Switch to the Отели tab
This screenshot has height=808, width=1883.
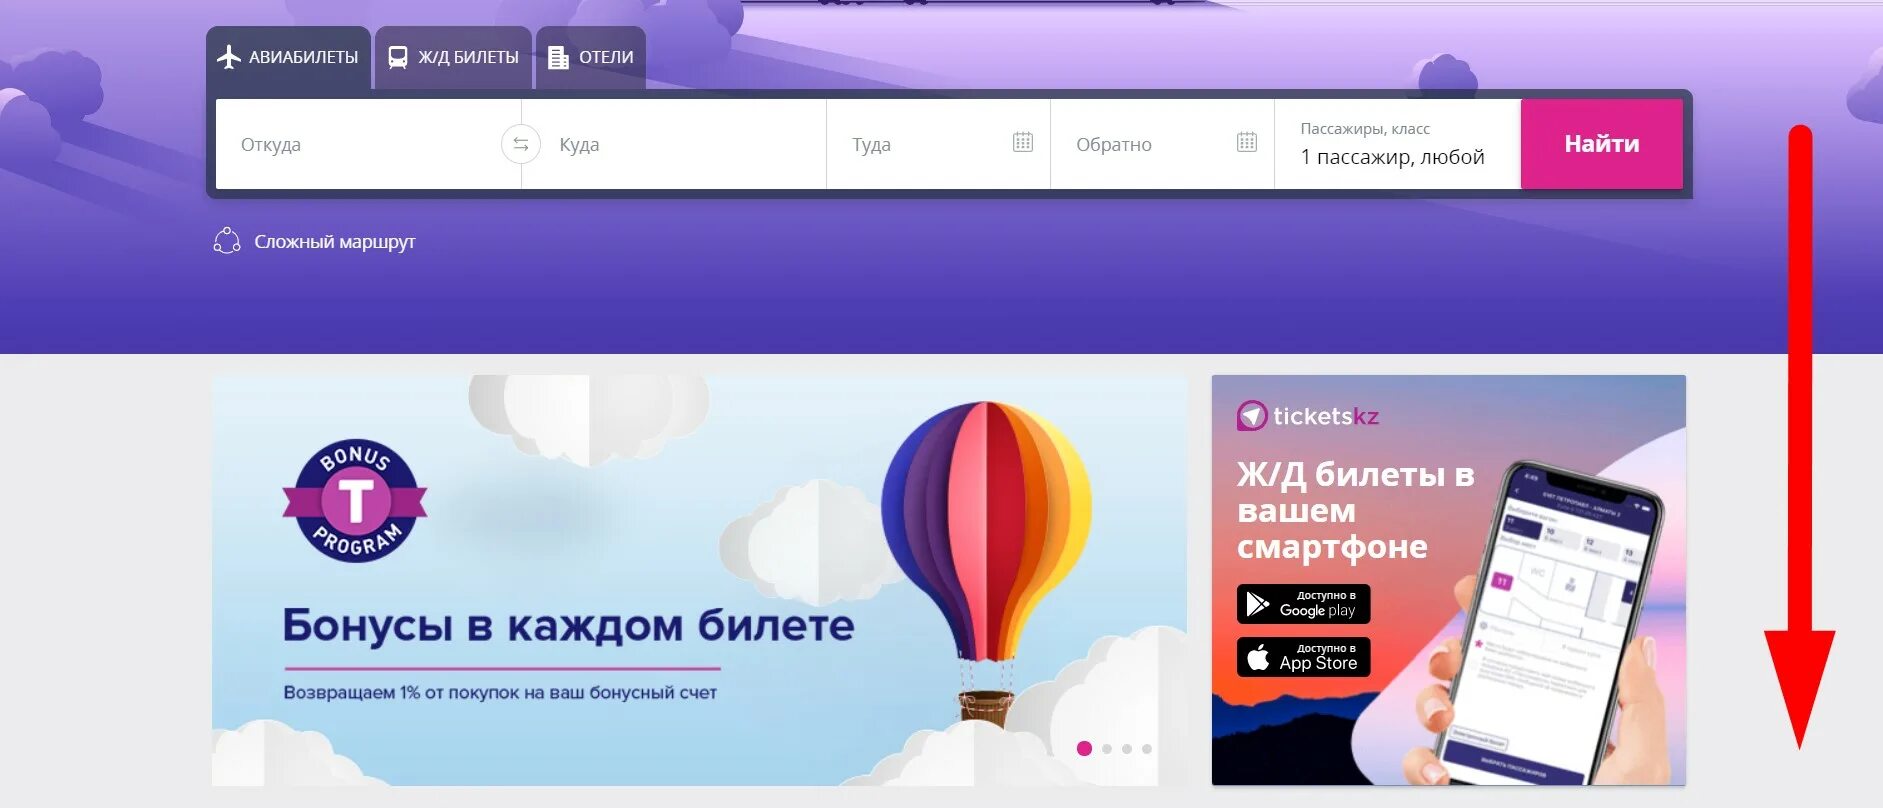point(591,57)
